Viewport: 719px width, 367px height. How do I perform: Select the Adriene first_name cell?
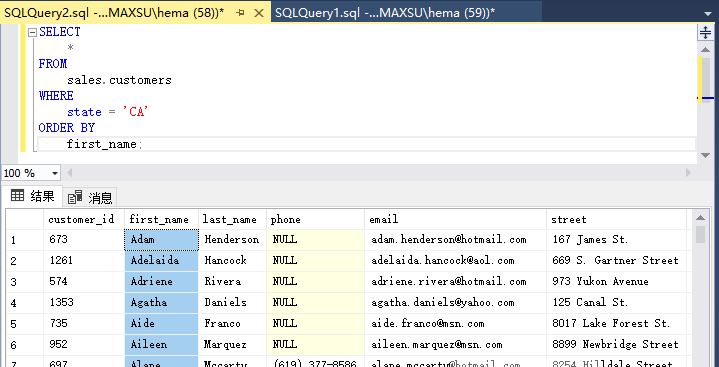161,281
